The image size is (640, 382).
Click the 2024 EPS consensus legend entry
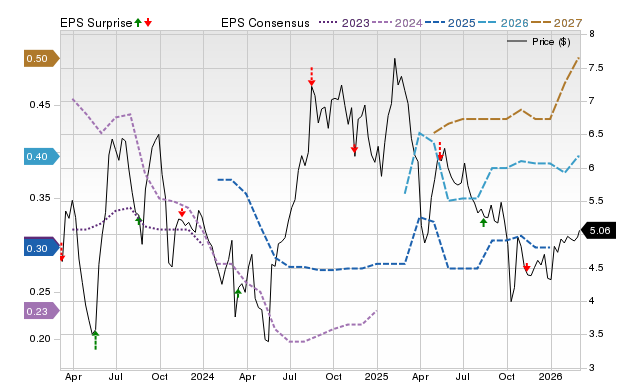coord(397,23)
